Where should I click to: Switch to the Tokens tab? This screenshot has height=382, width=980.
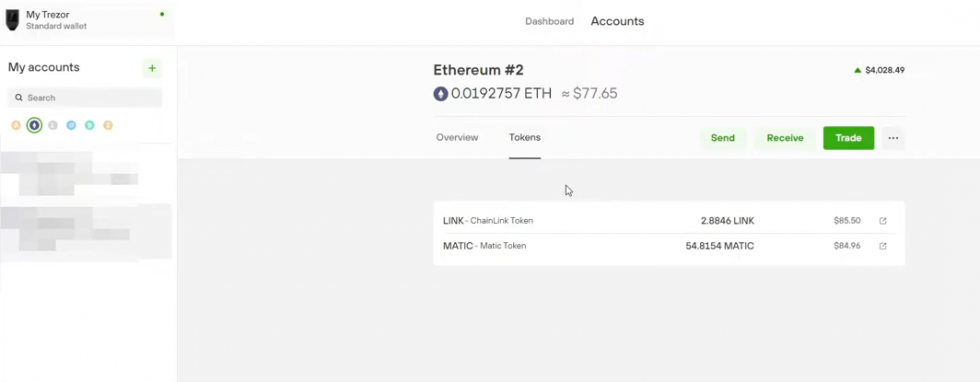tap(524, 138)
